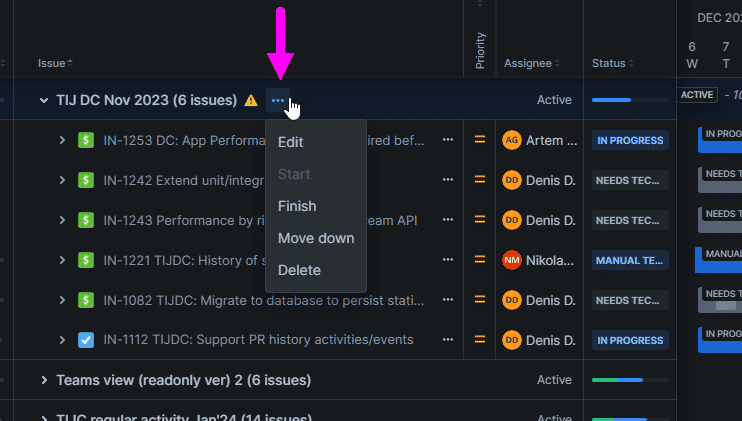Click the green story icon of IN-1242
The height and width of the screenshot is (421, 742).
pos(86,180)
